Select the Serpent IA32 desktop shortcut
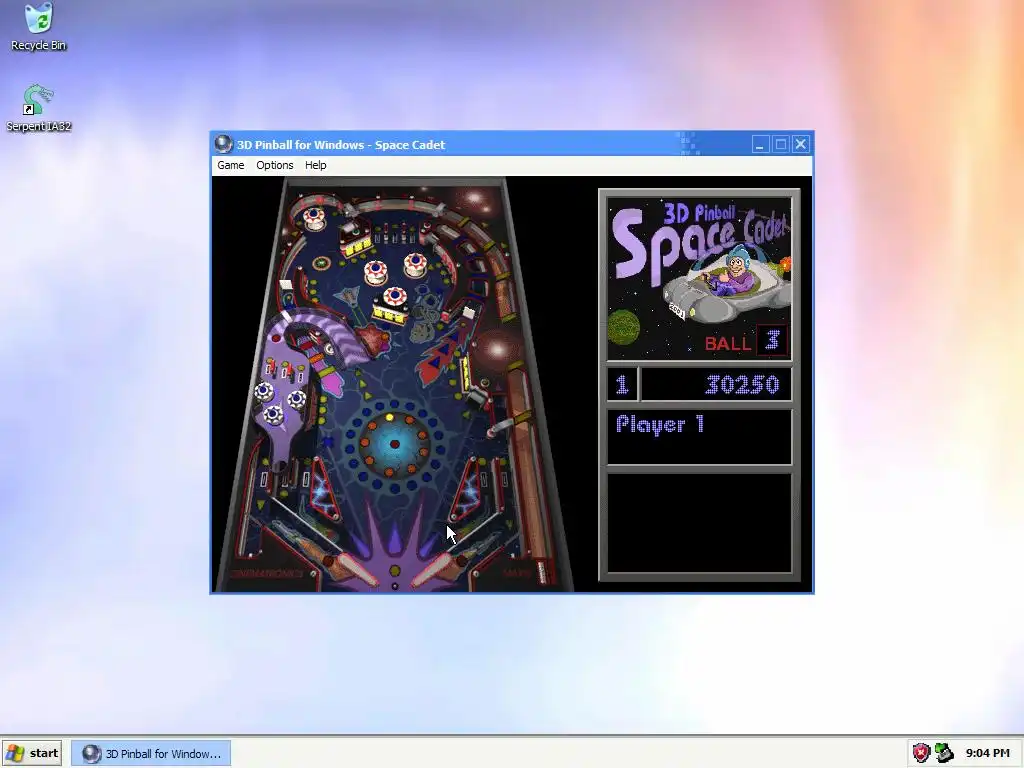 (x=39, y=108)
